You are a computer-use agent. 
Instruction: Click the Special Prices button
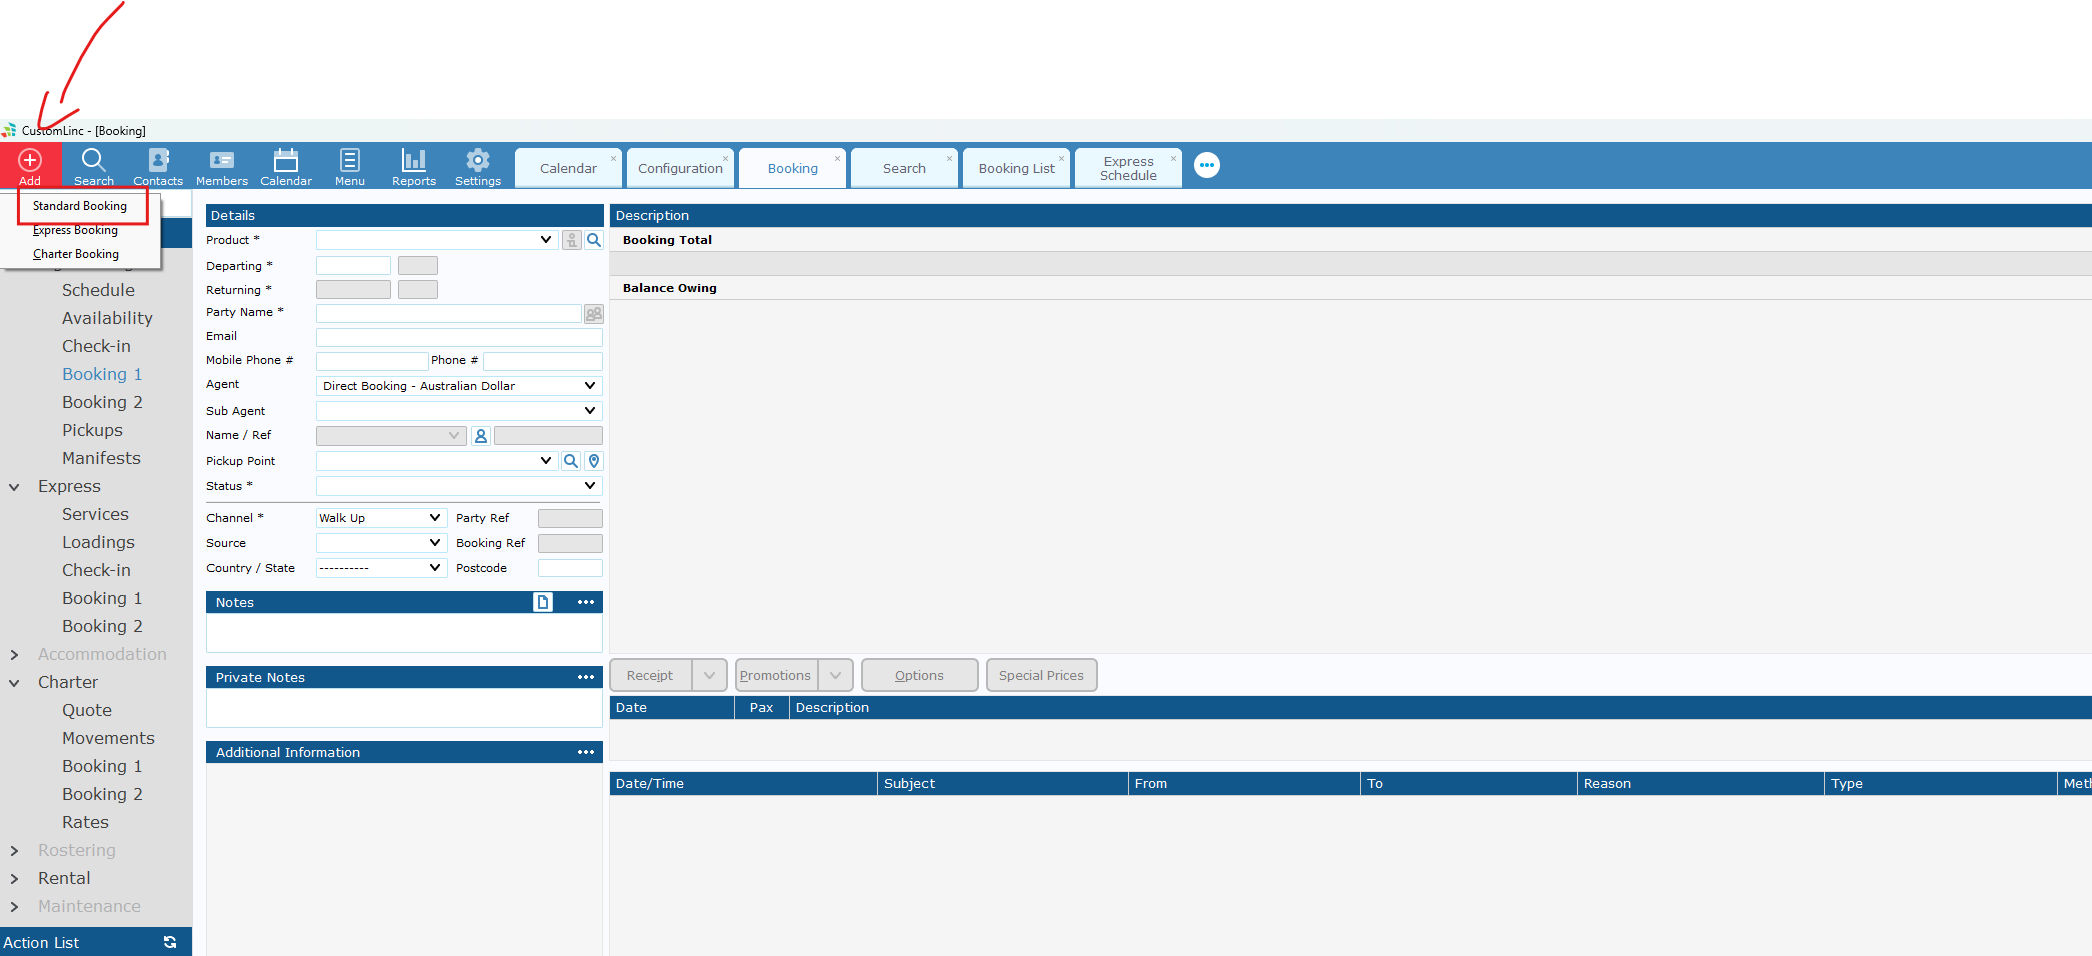[1041, 675]
